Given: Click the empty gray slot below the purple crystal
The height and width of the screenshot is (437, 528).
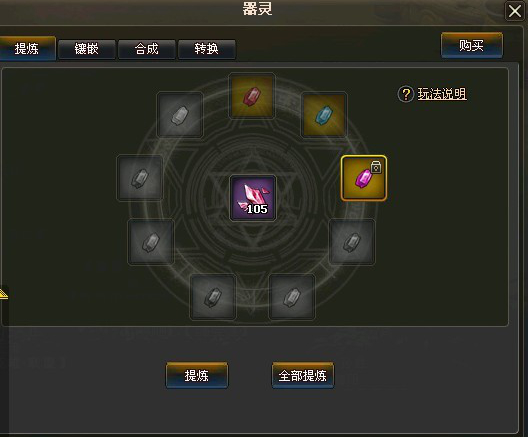Looking at the screenshot, I should click(352, 242).
